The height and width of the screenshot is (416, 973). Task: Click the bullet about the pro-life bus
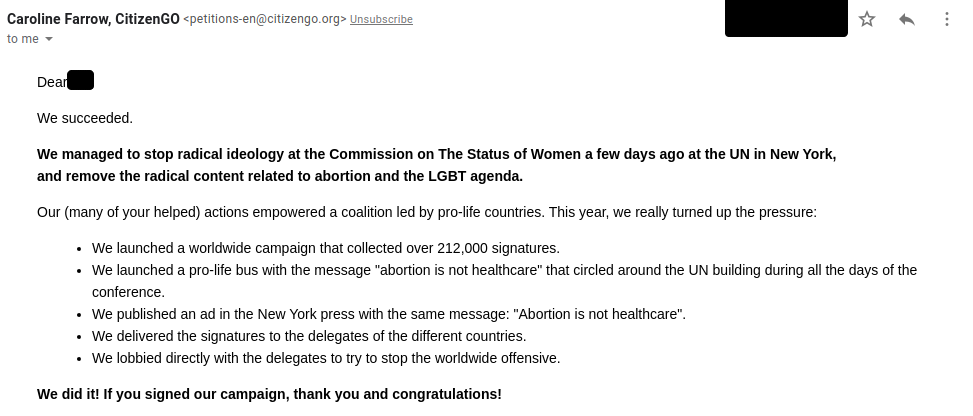[x=504, y=270]
